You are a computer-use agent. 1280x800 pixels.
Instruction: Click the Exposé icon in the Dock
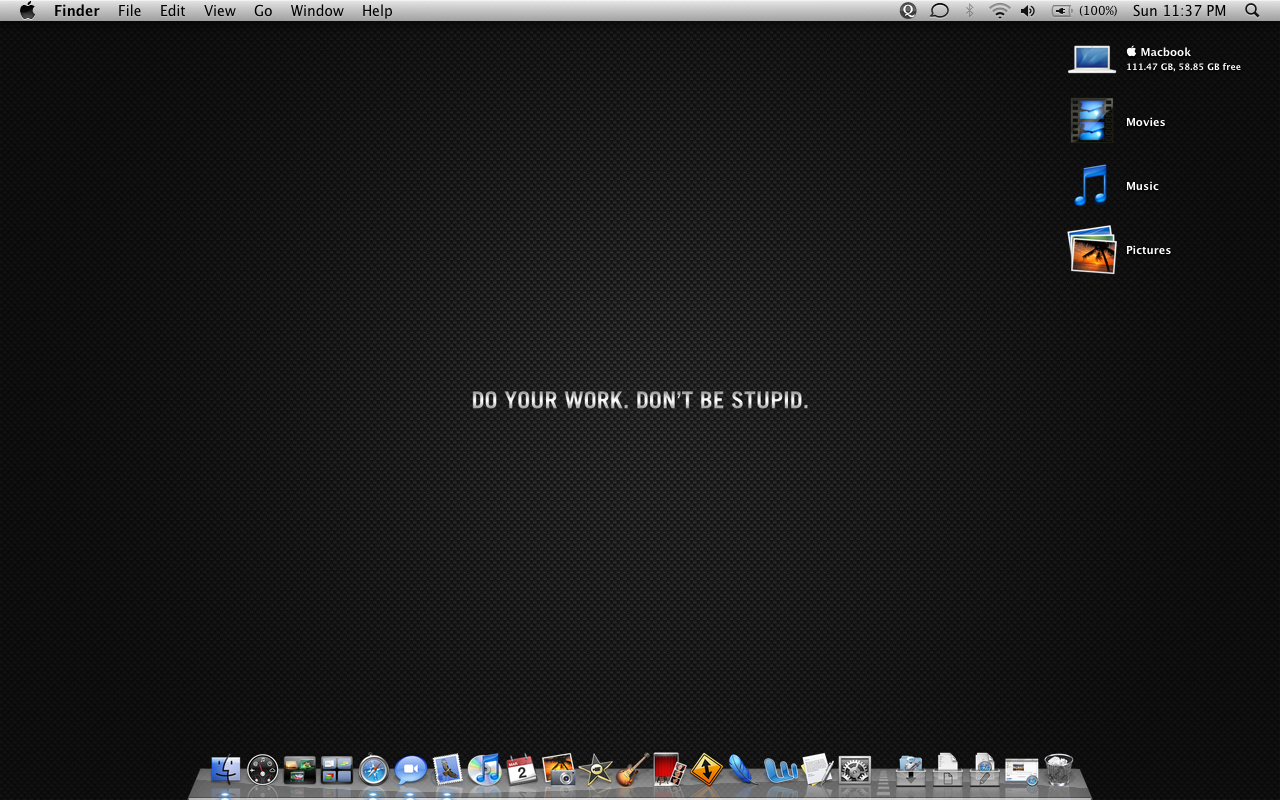coord(300,770)
